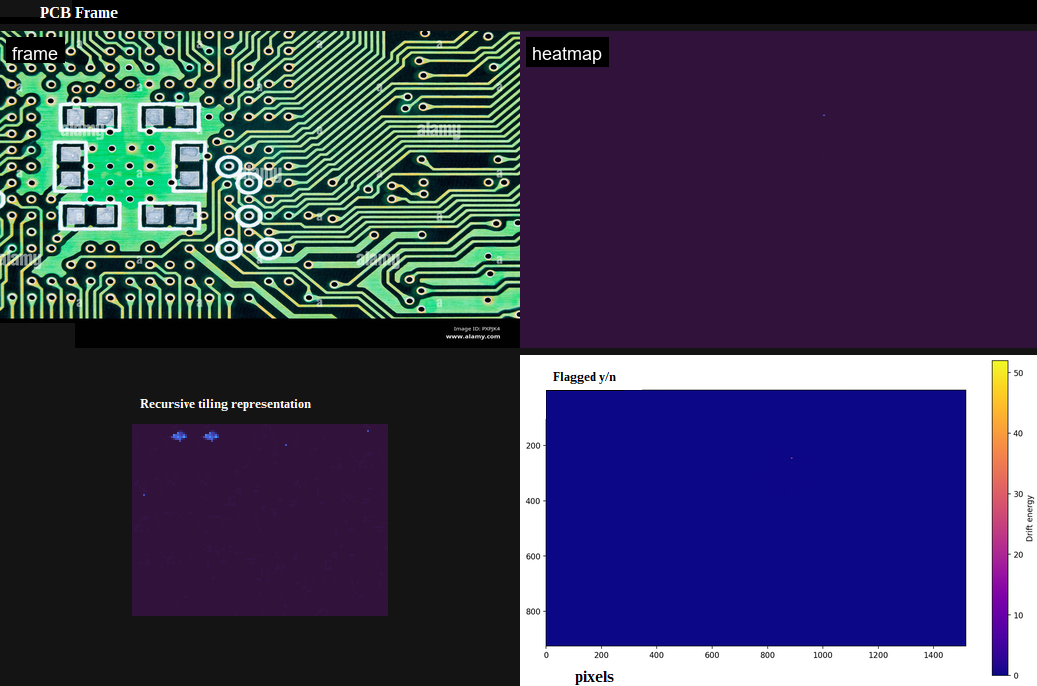Click the 'pixels' axis label
Image resolution: width=1037 pixels, height=686 pixels.
tap(594, 677)
